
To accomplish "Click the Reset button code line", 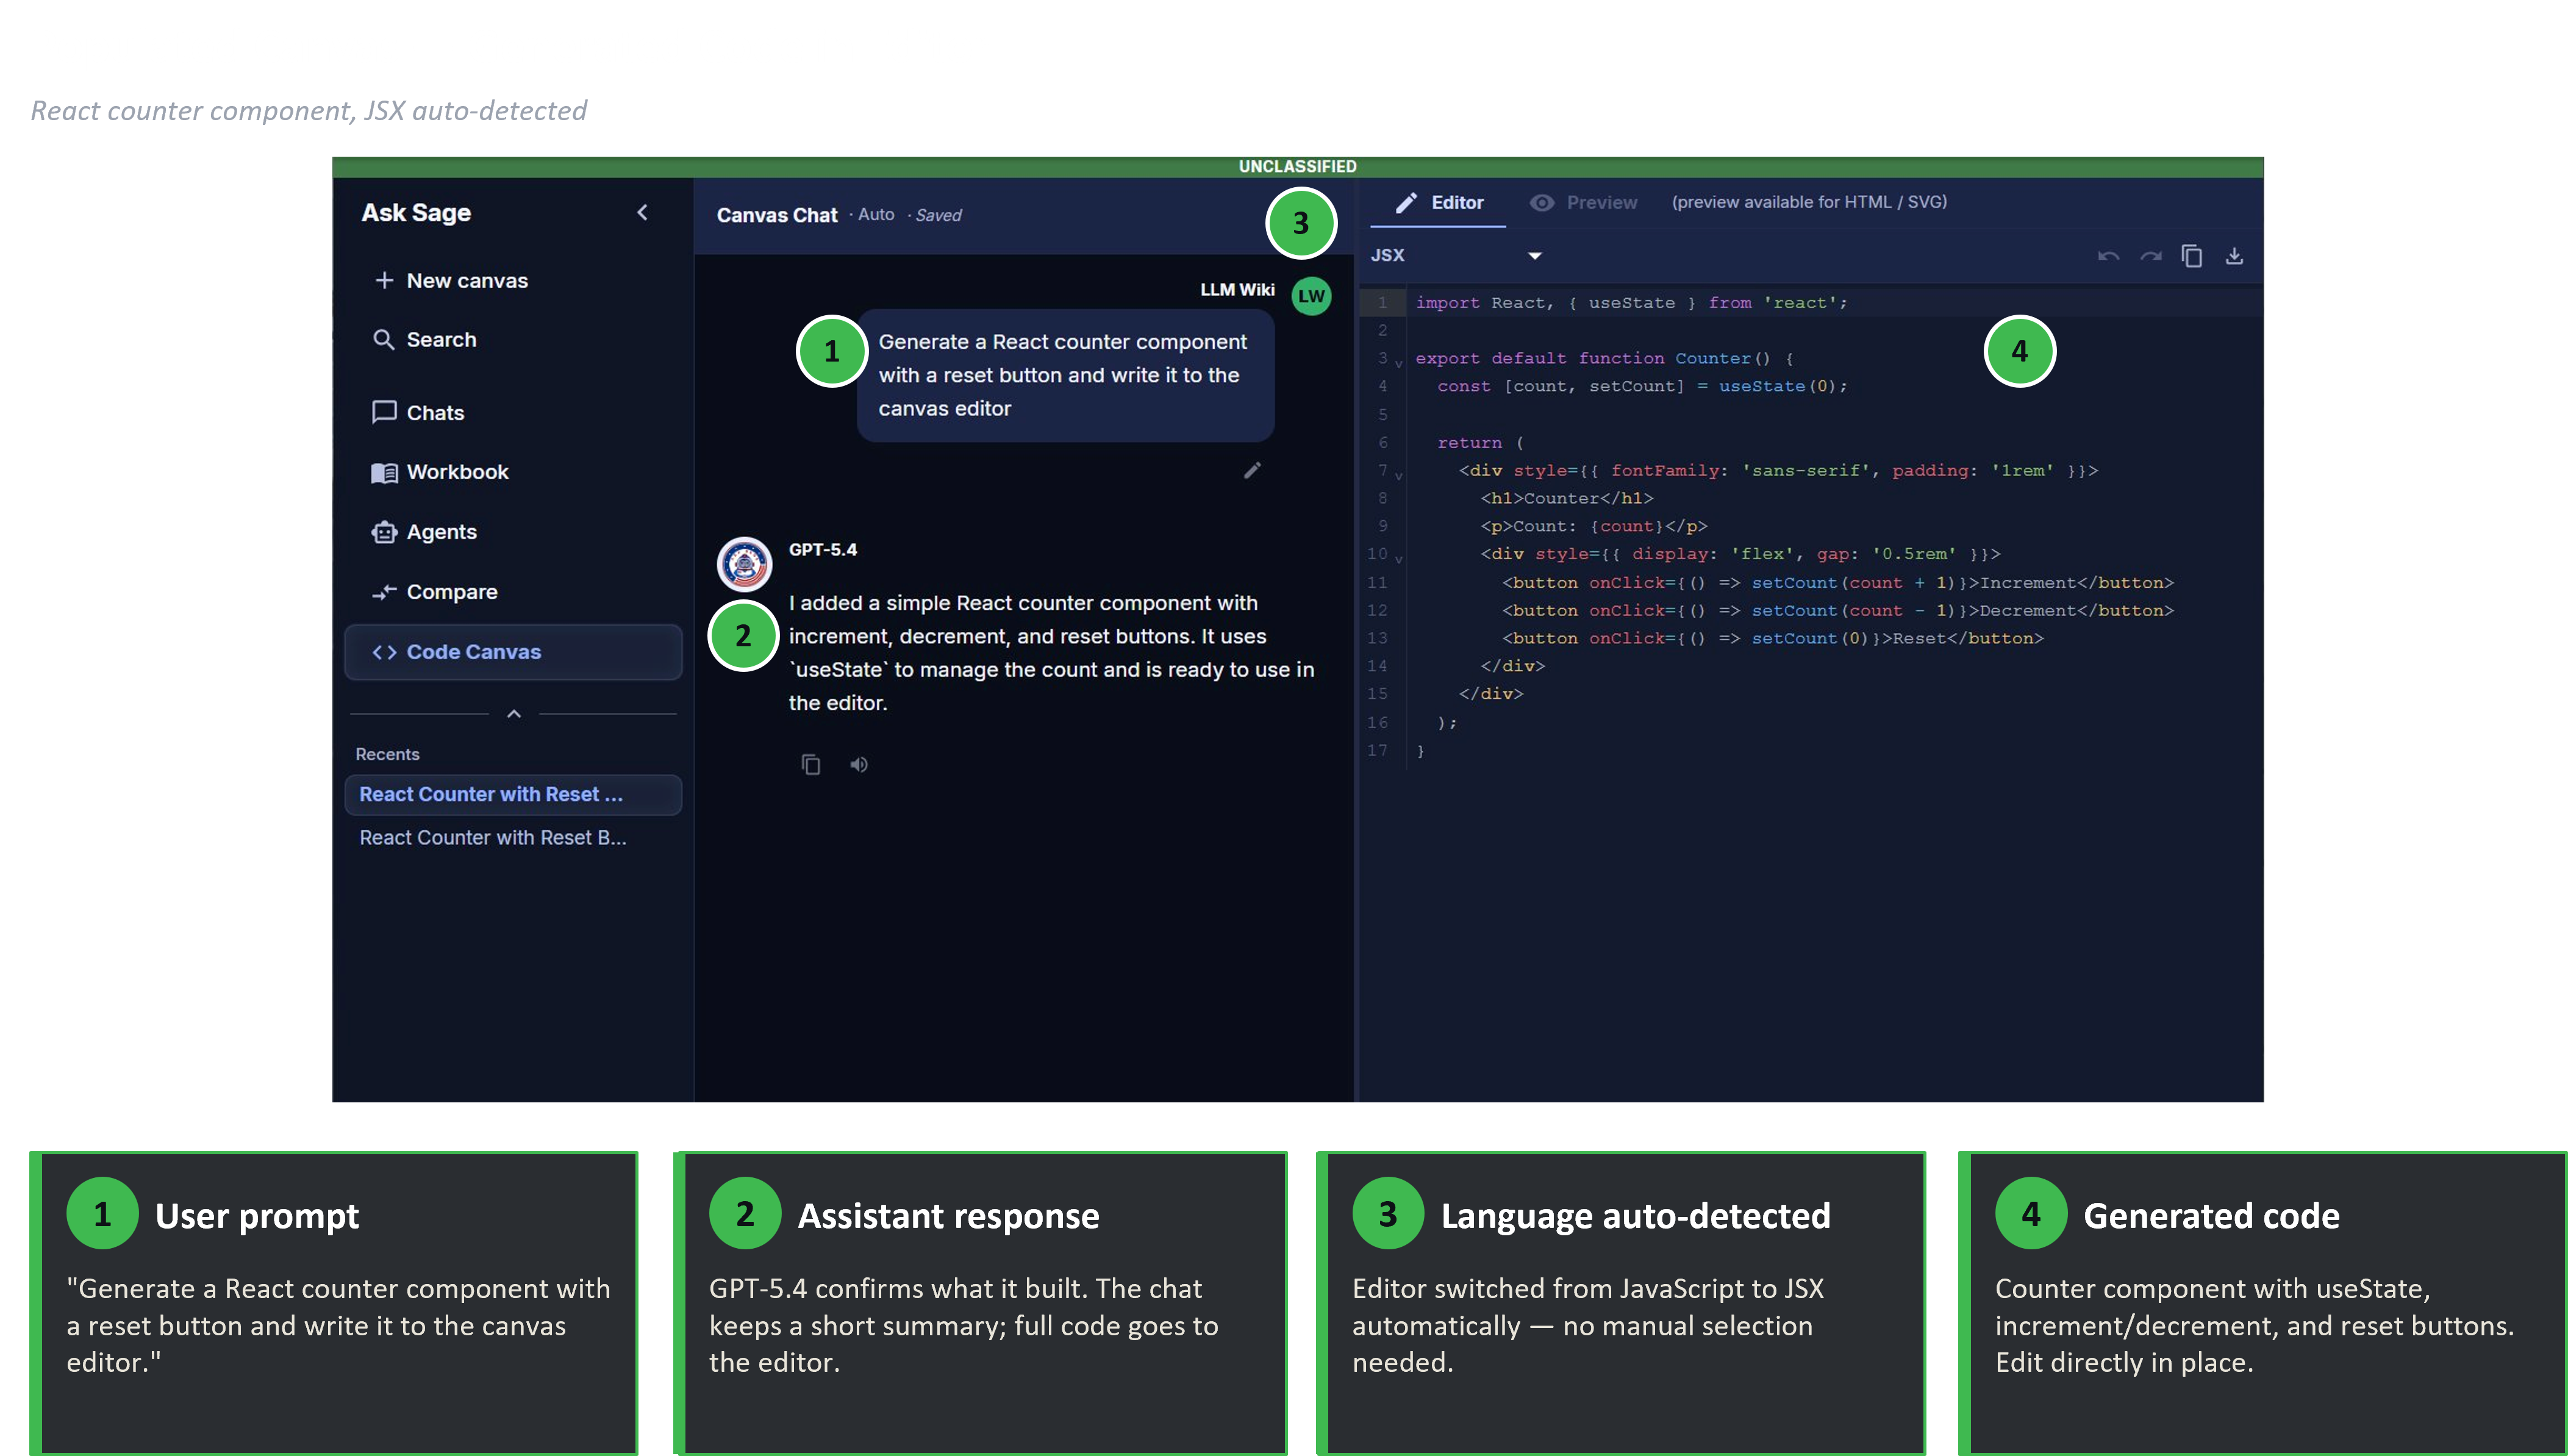I will tap(1772, 639).
